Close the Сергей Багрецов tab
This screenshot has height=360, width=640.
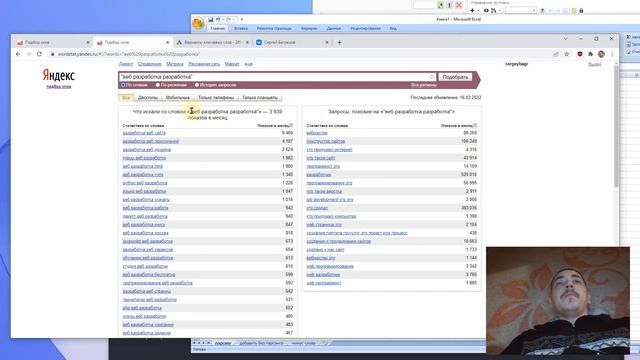pyautogui.click(x=327, y=42)
